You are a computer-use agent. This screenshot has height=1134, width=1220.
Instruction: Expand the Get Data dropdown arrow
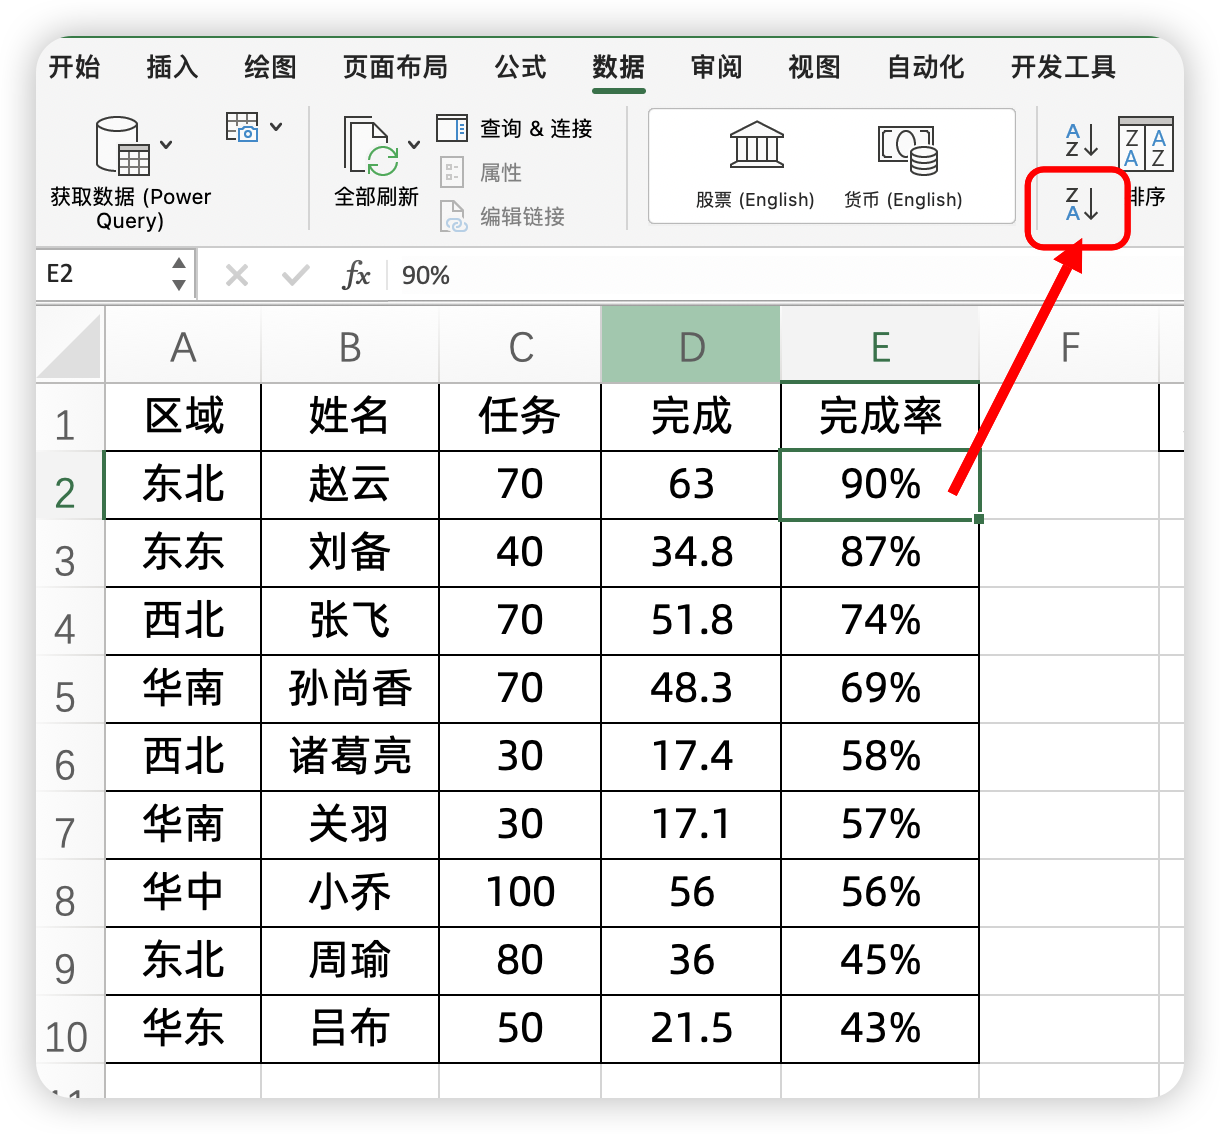coord(167,145)
